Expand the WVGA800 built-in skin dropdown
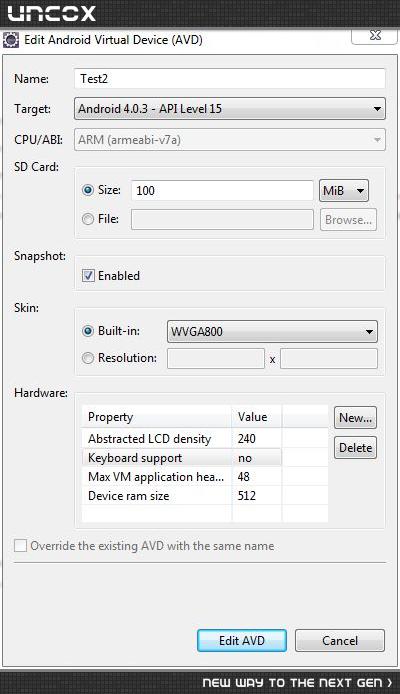The width and height of the screenshot is (400, 694). pyautogui.click(x=272, y=332)
